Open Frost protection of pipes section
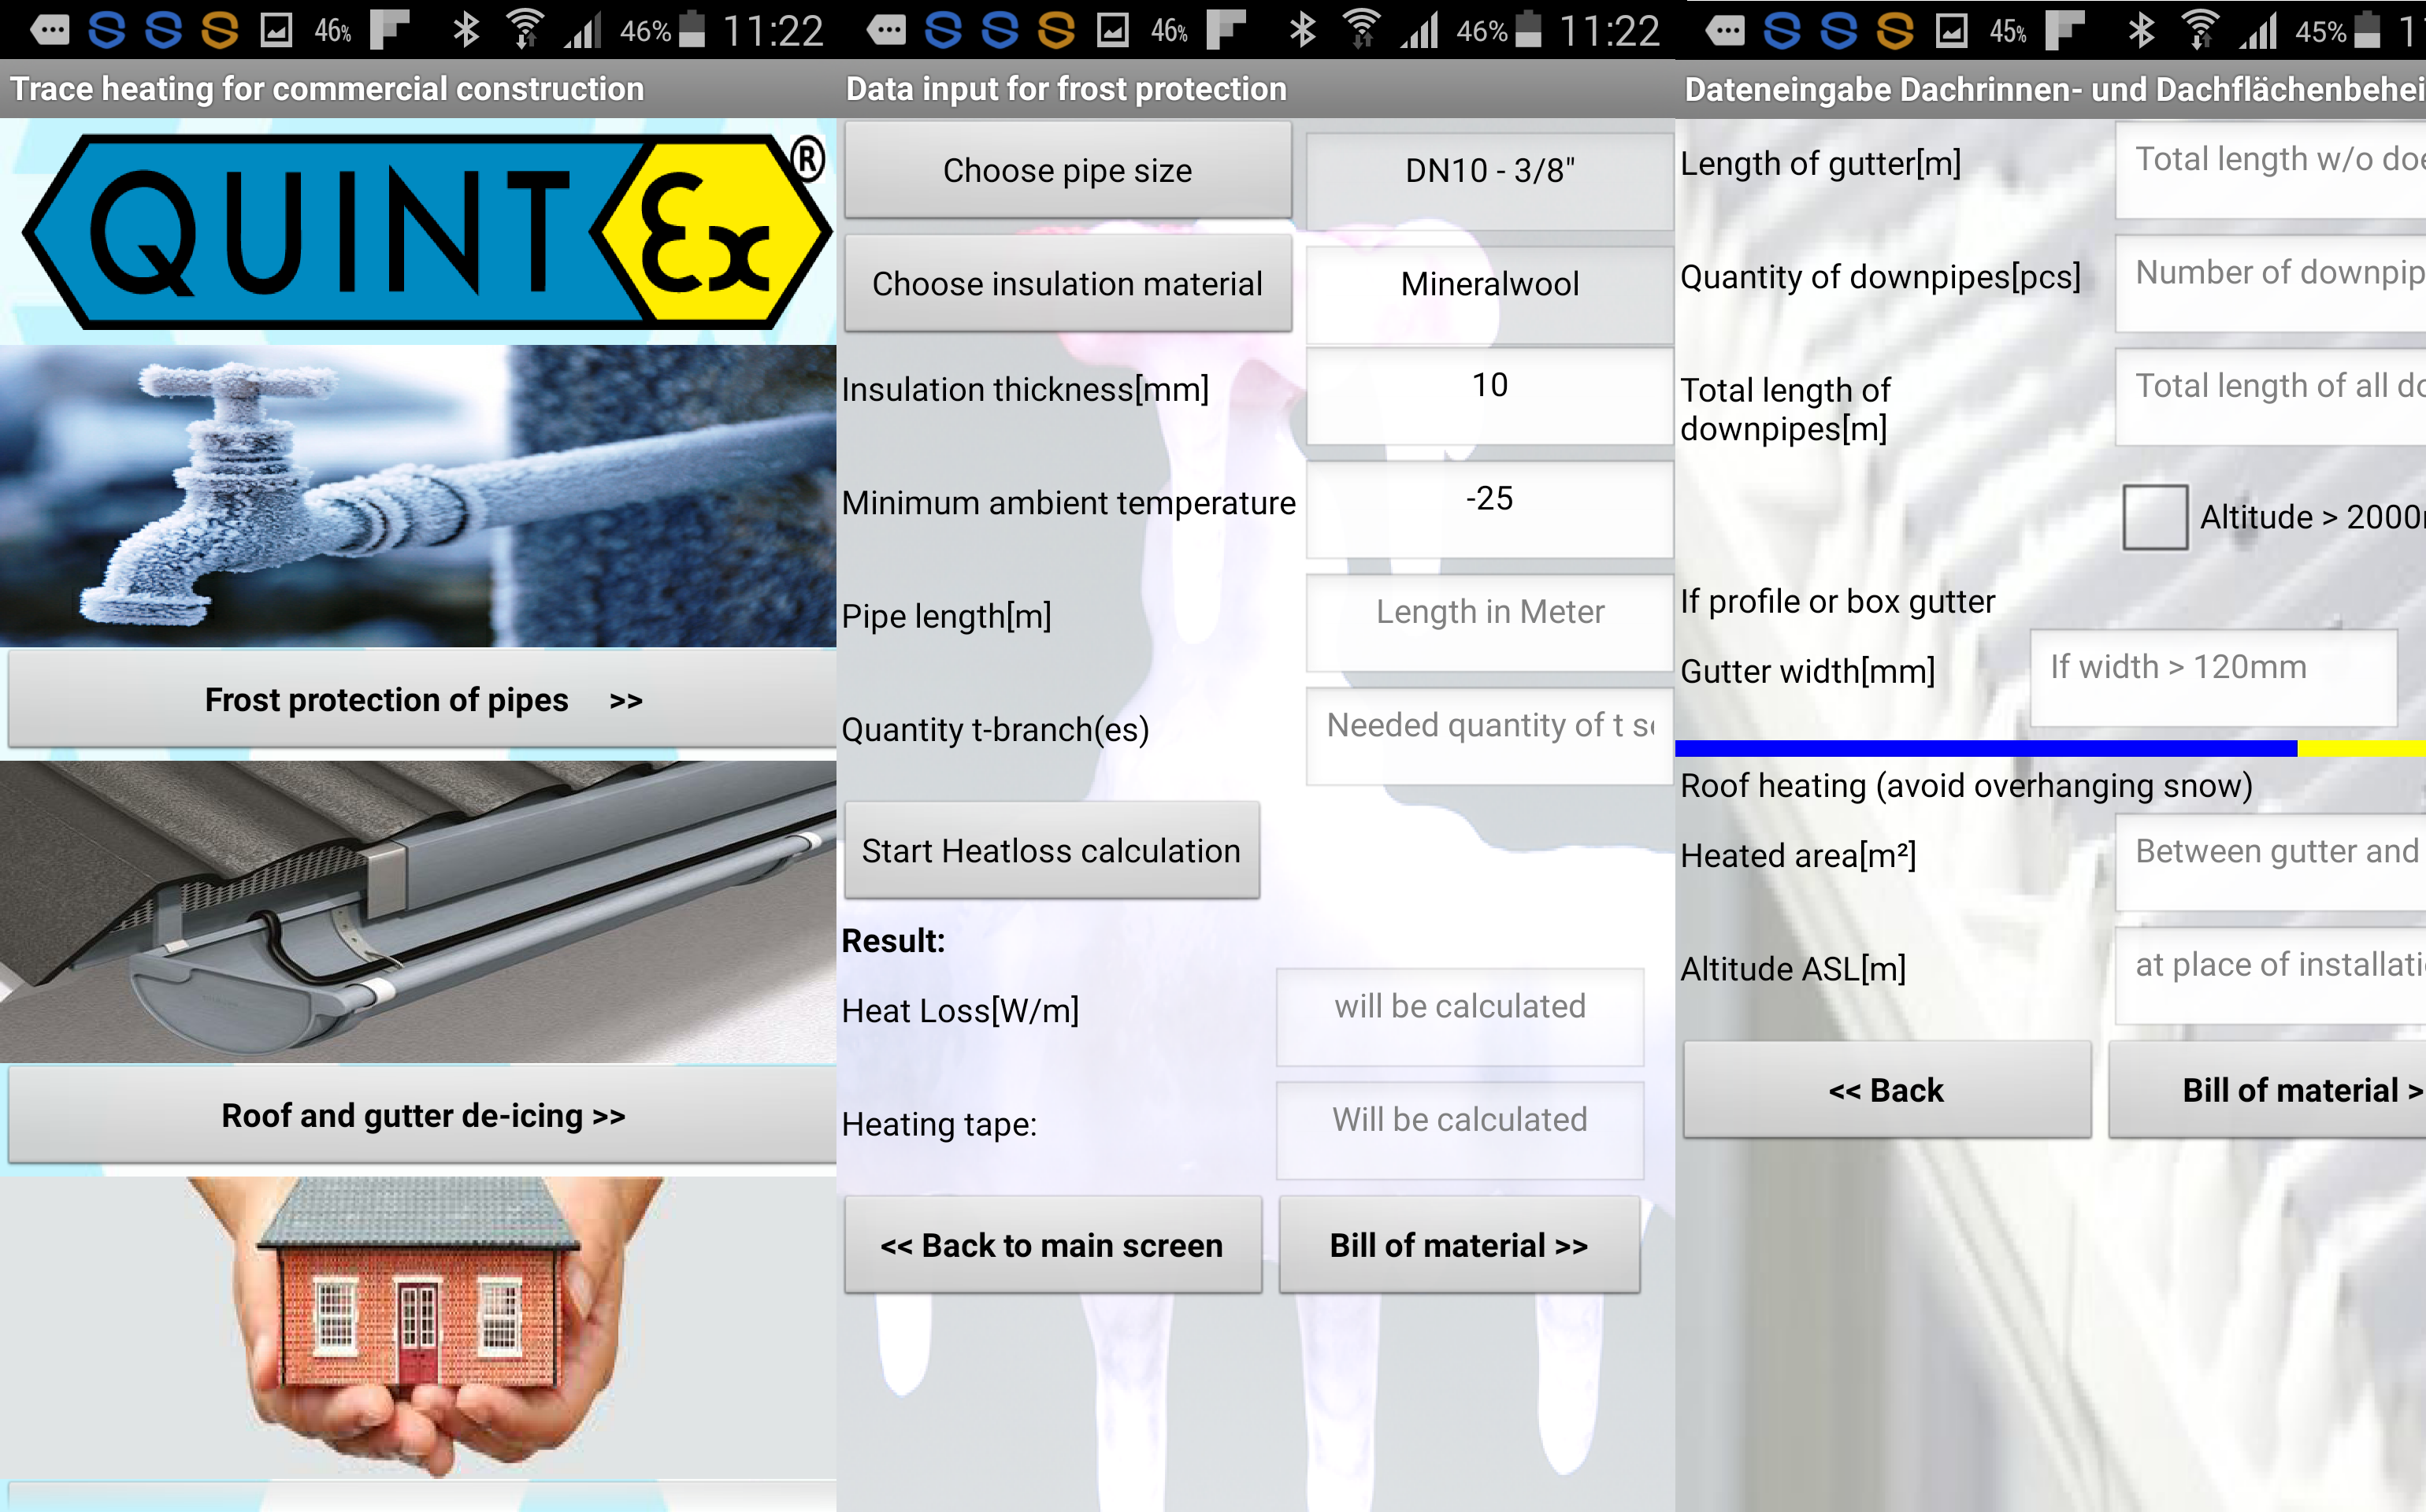Screen dimensions: 2426x1512 [422, 699]
